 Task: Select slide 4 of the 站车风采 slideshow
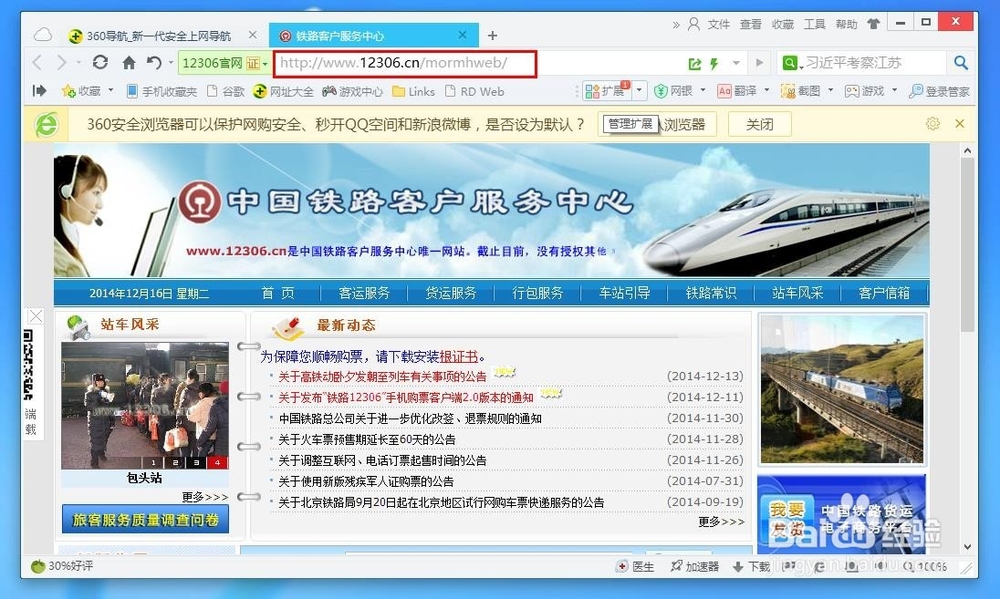[x=217, y=462]
